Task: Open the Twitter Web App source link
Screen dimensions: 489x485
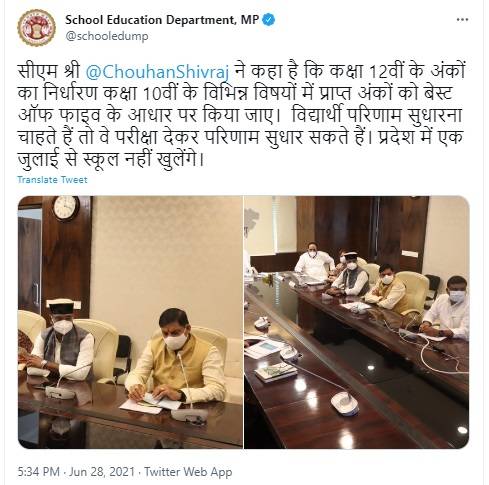Action: (x=188, y=472)
